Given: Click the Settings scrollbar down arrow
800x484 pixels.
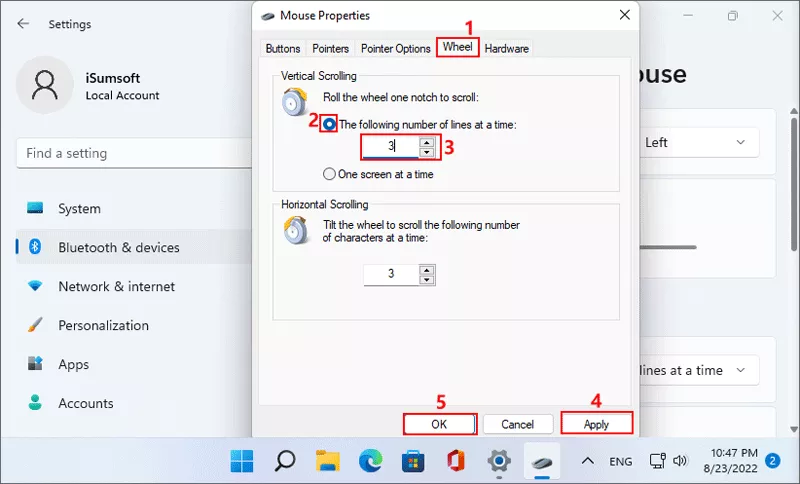Looking at the screenshot, I should [x=794, y=429].
